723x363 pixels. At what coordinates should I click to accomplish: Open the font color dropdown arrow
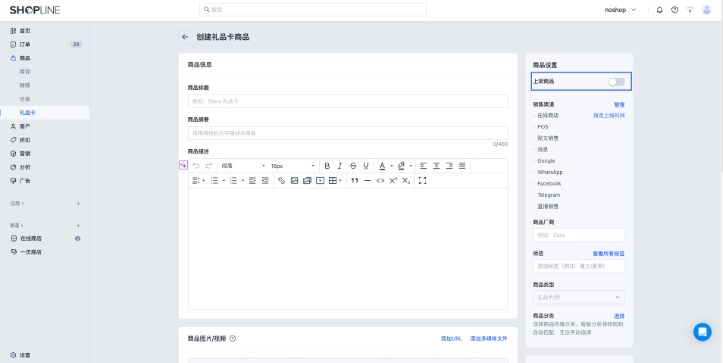tap(391, 166)
